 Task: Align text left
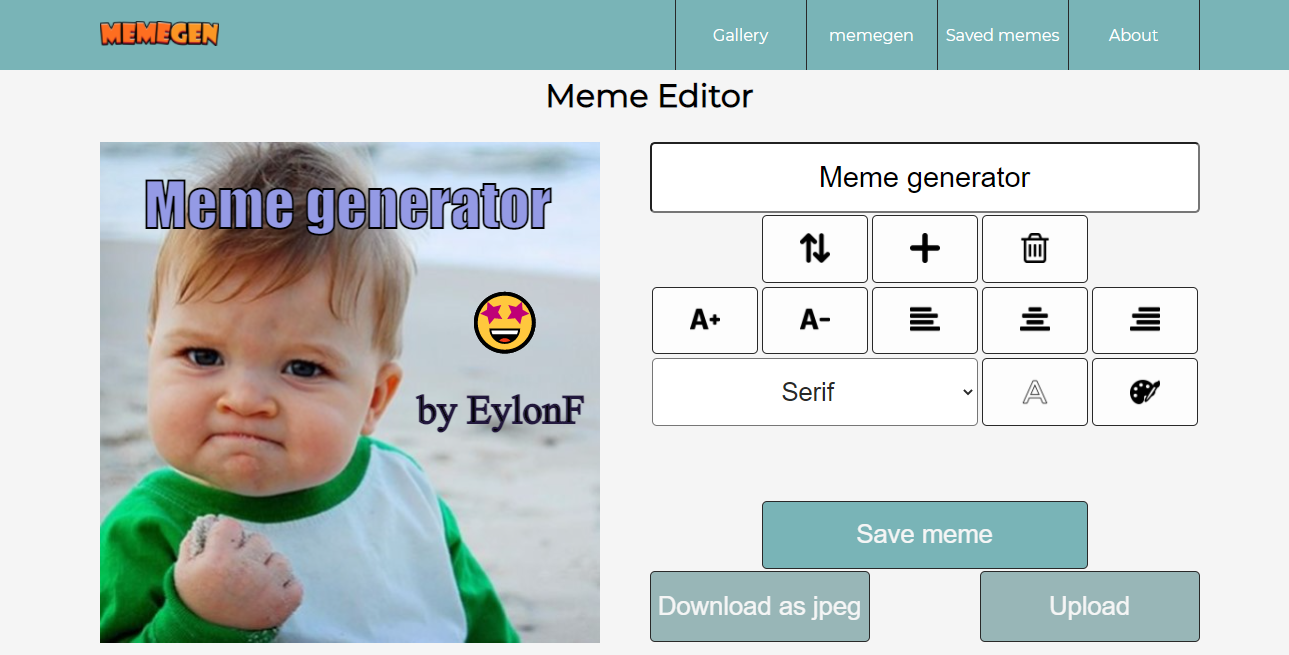tap(925, 320)
